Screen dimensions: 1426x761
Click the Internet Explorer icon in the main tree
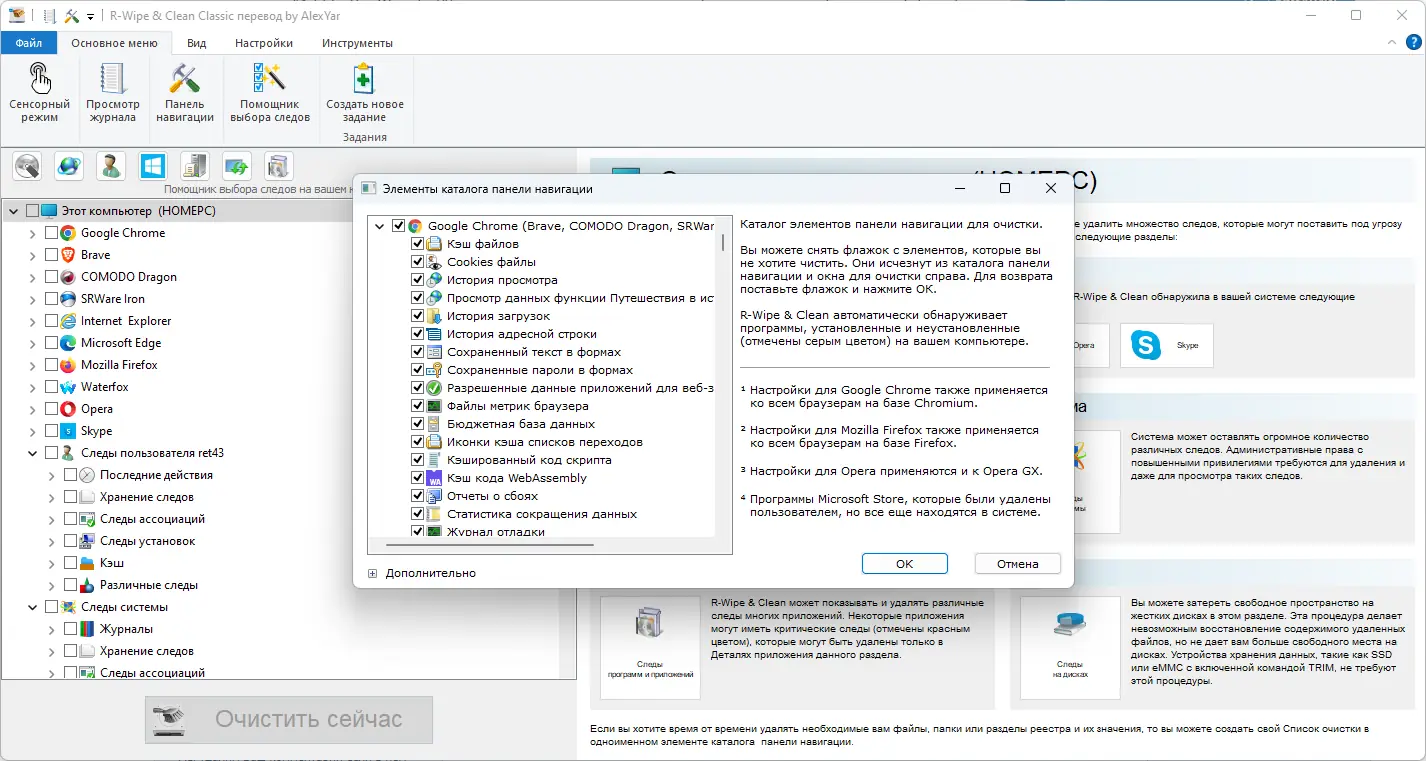(68, 321)
